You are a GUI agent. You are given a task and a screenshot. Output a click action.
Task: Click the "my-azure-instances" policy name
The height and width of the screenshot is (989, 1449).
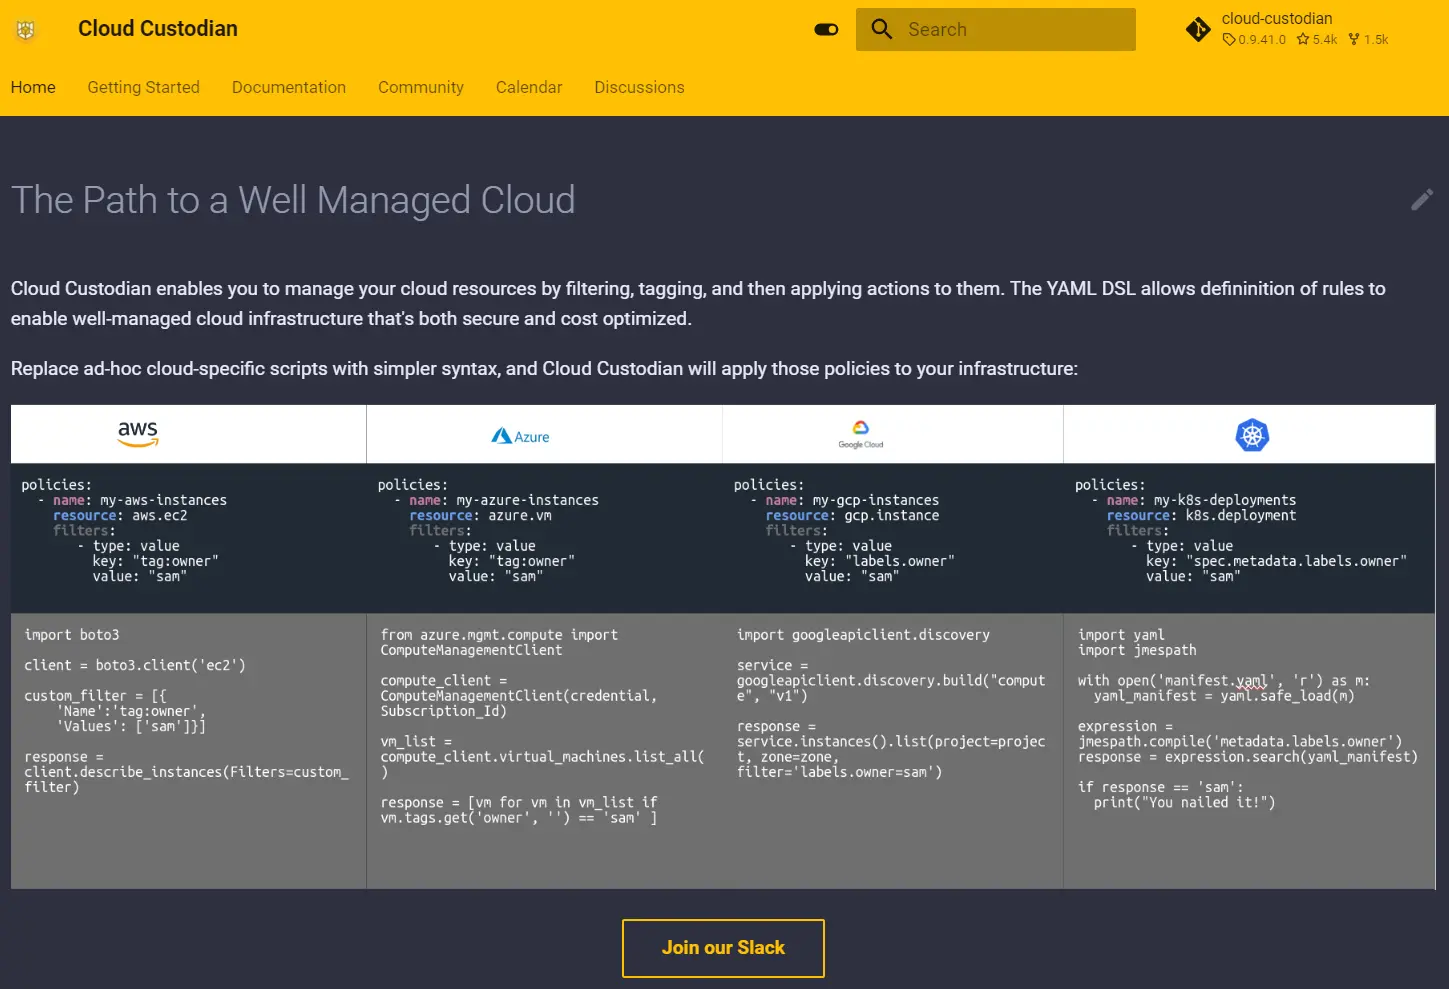tap(527, 500)
